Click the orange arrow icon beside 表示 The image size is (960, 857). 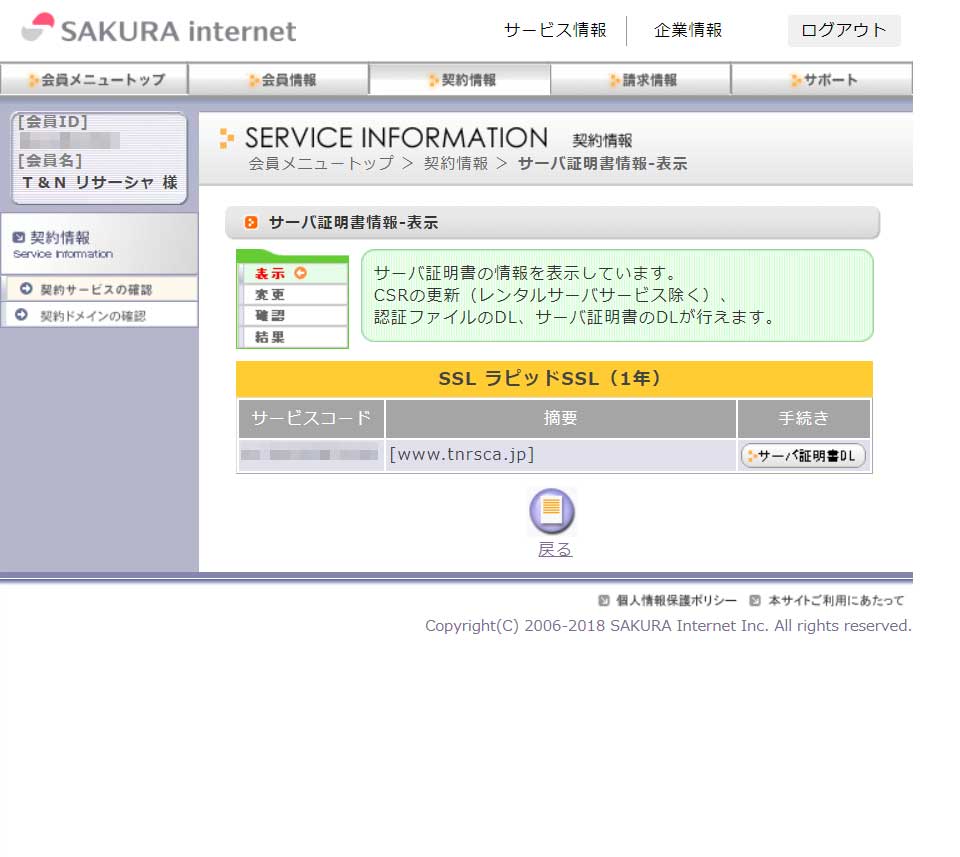click(x=301, y=273)
